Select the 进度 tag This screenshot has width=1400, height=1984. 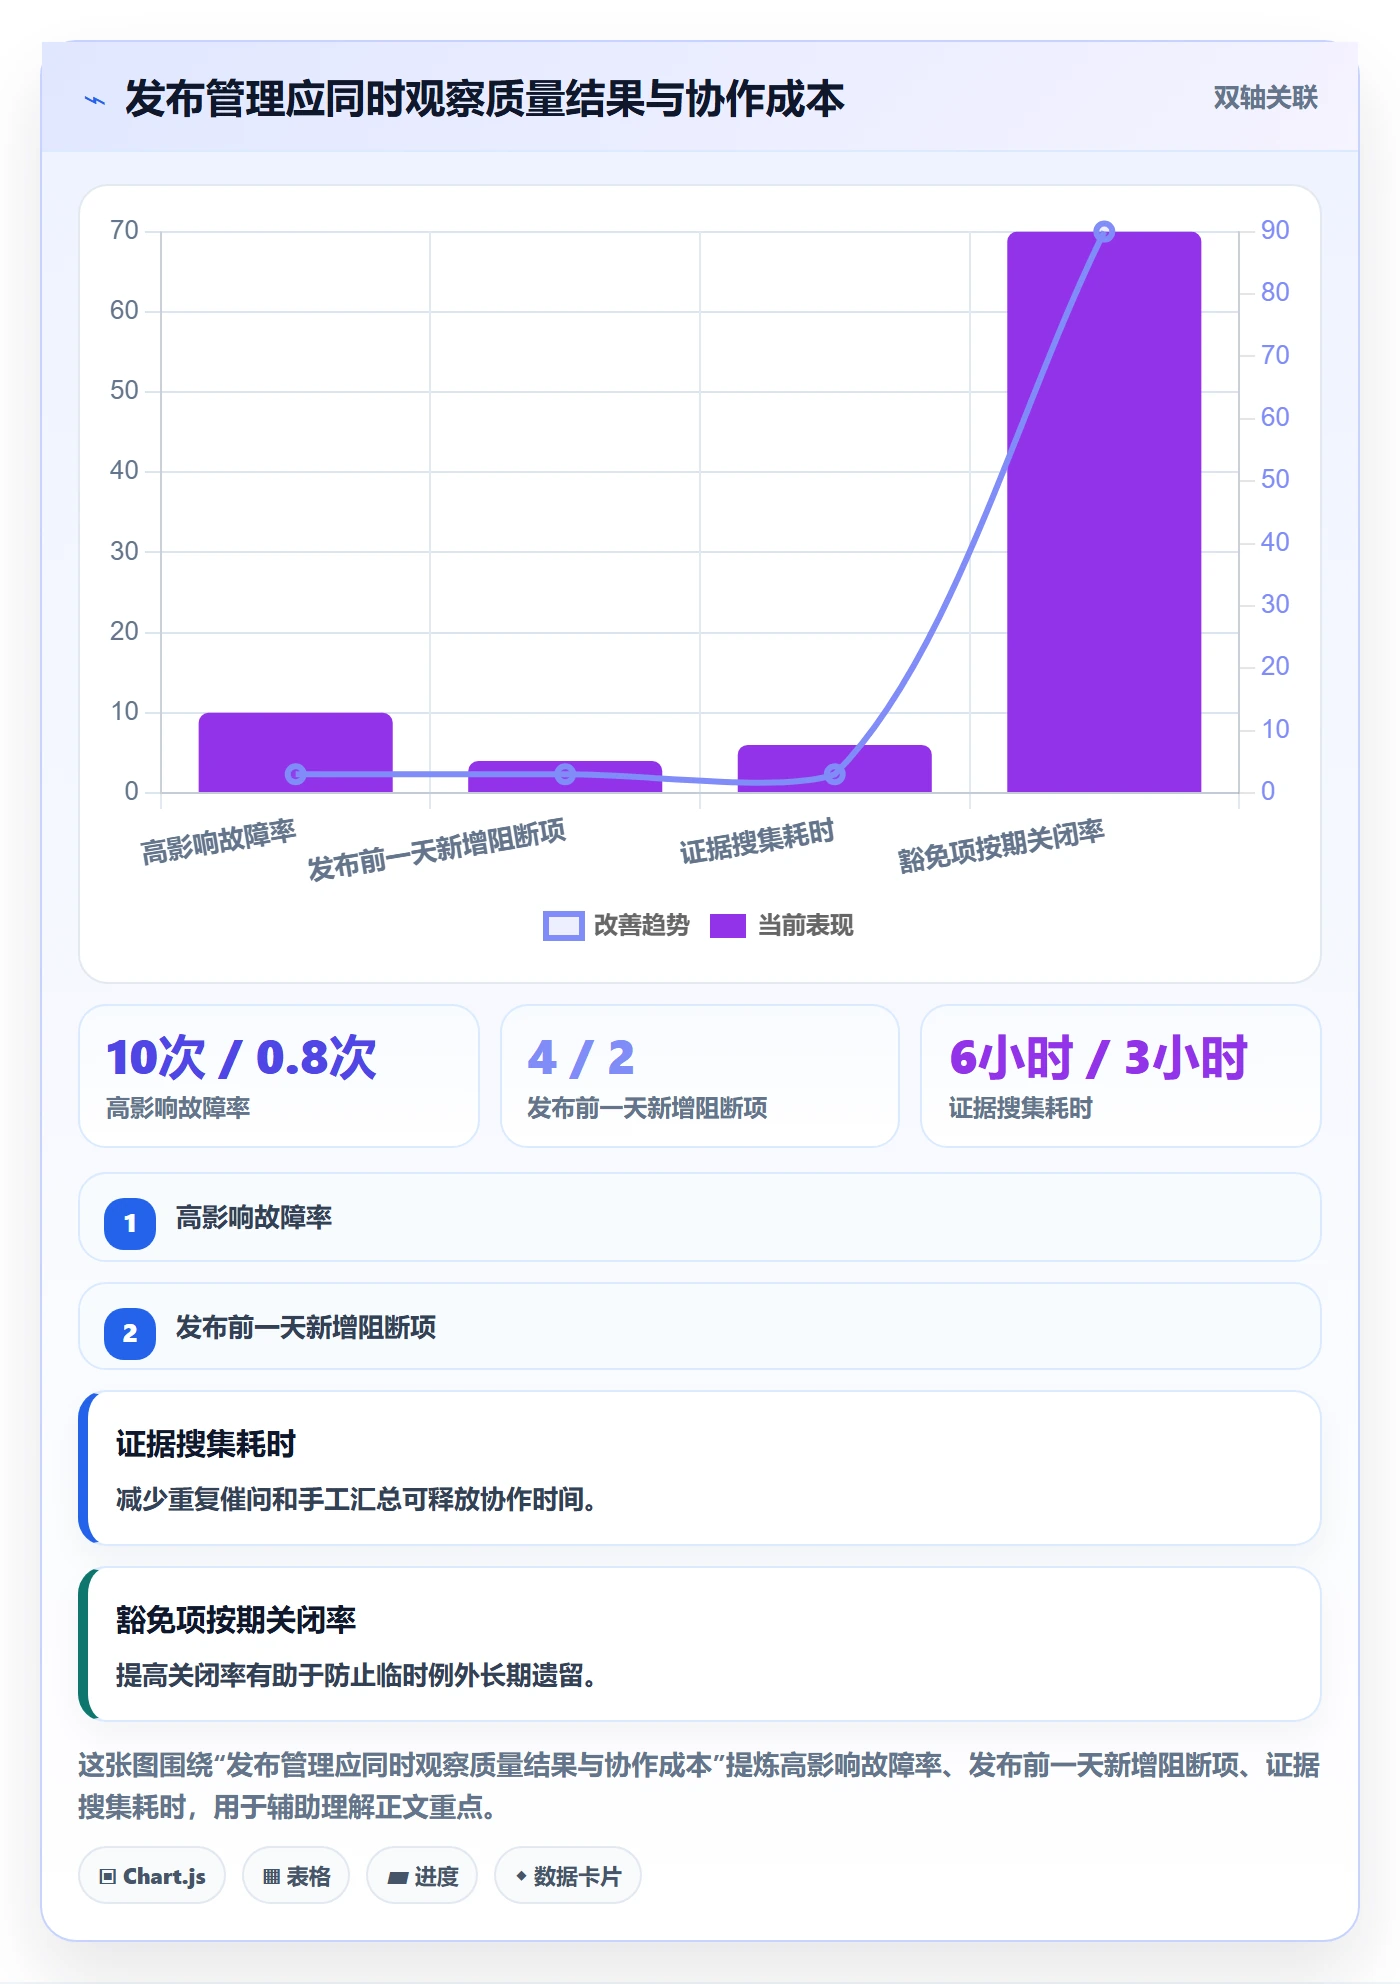click(422, 1876)
